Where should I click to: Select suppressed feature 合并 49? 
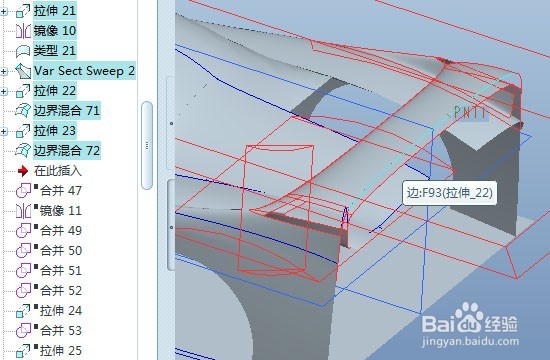(61, 231)
